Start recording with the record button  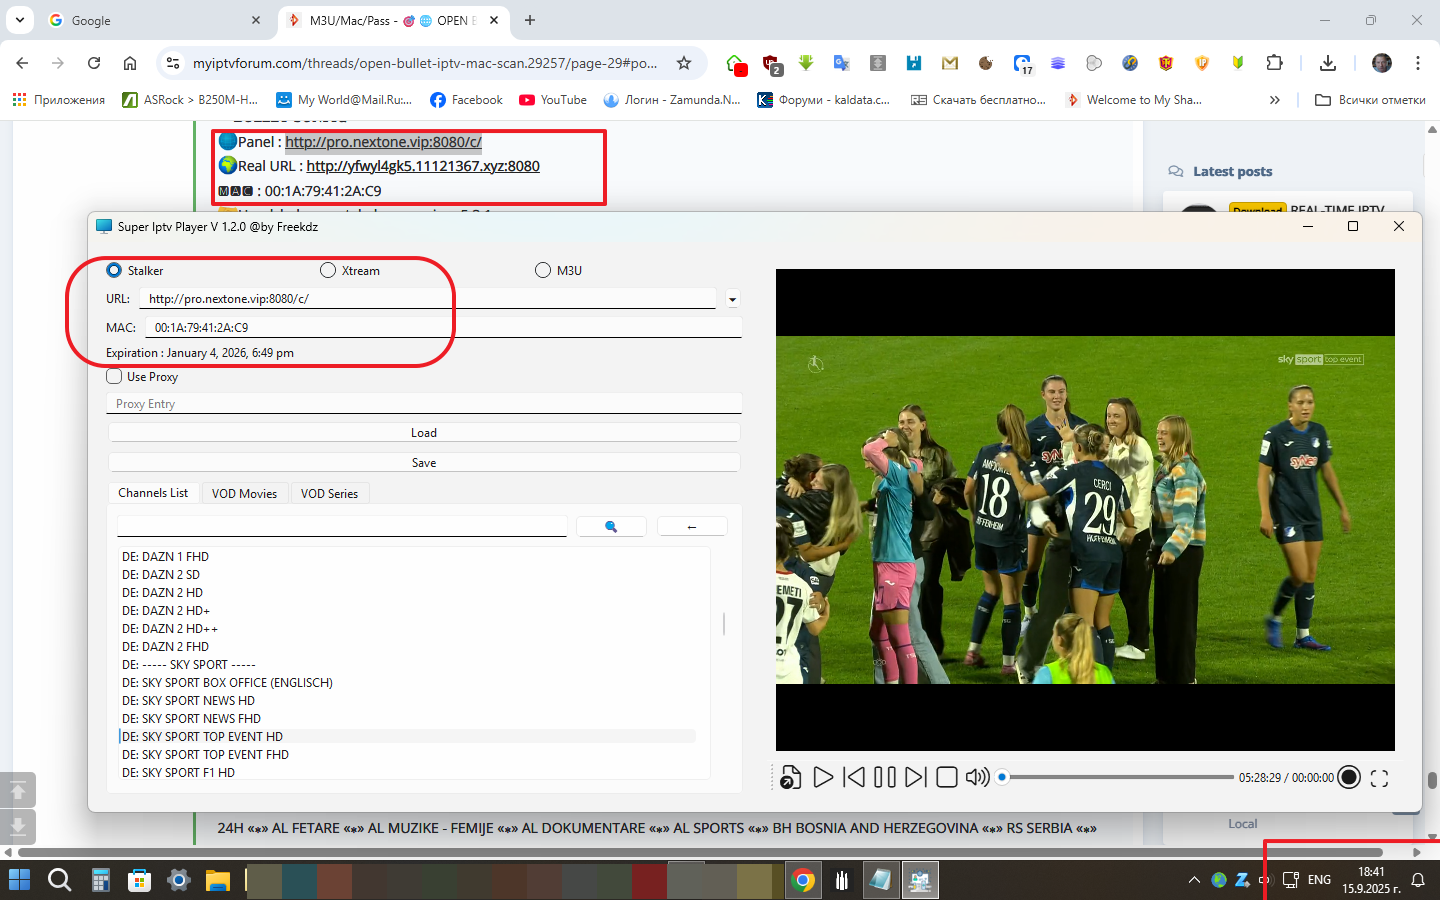pos(1349,777)
